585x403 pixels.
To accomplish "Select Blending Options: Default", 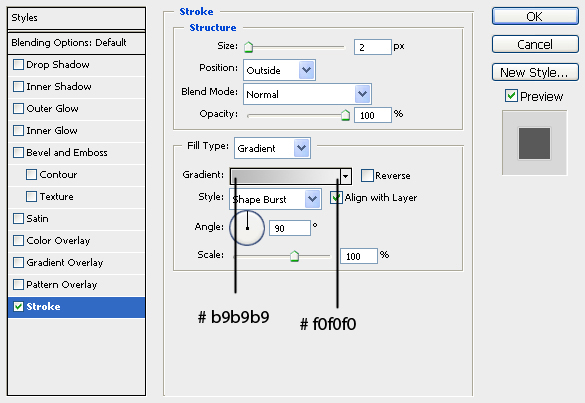I will 76,43.
